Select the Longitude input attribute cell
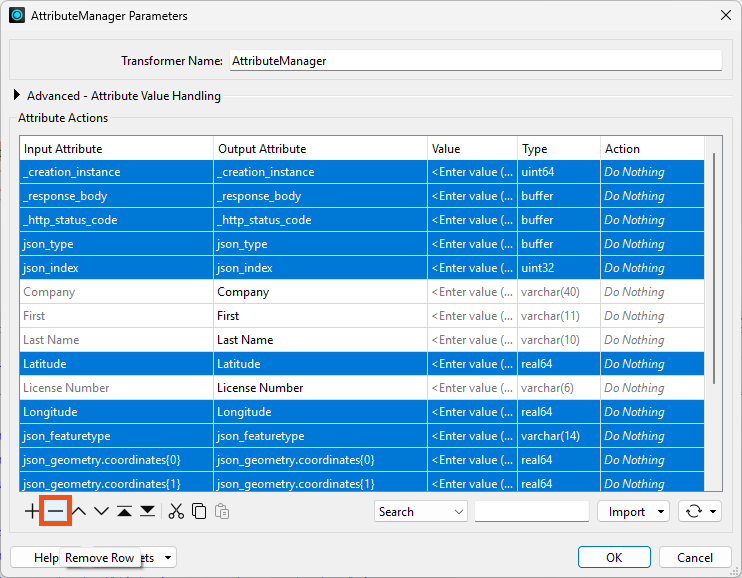The height and width of the screenshot is (578, 742). (116, 412)
